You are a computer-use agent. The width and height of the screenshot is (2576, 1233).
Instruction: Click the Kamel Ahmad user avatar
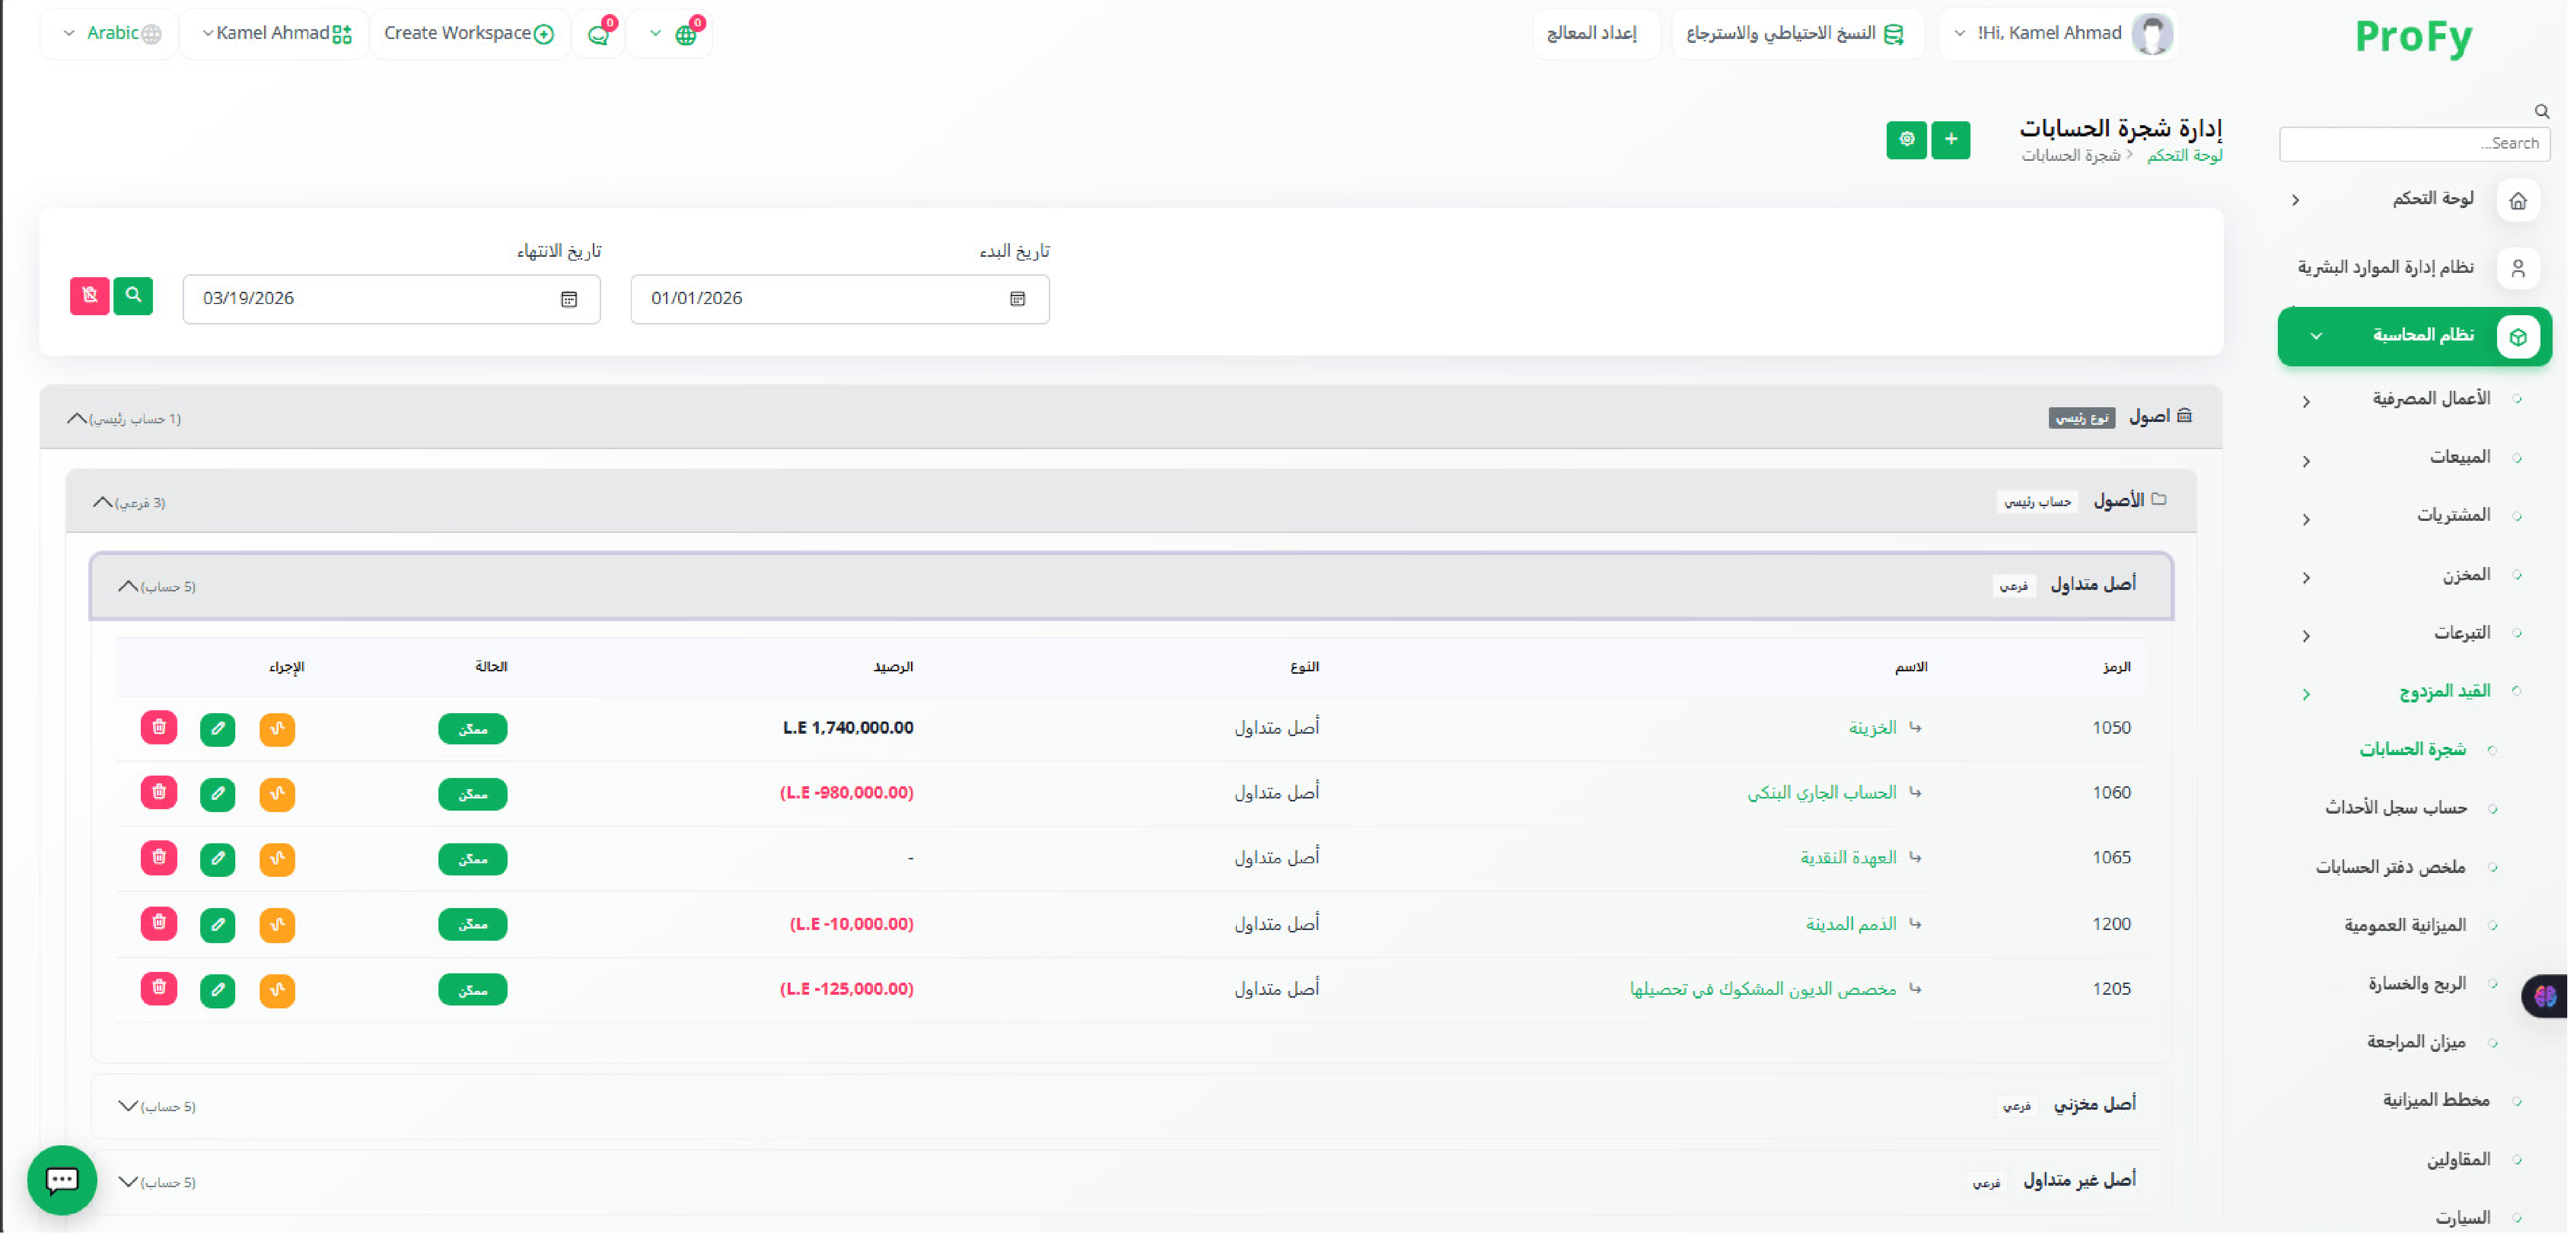(x=2152, y=34)
